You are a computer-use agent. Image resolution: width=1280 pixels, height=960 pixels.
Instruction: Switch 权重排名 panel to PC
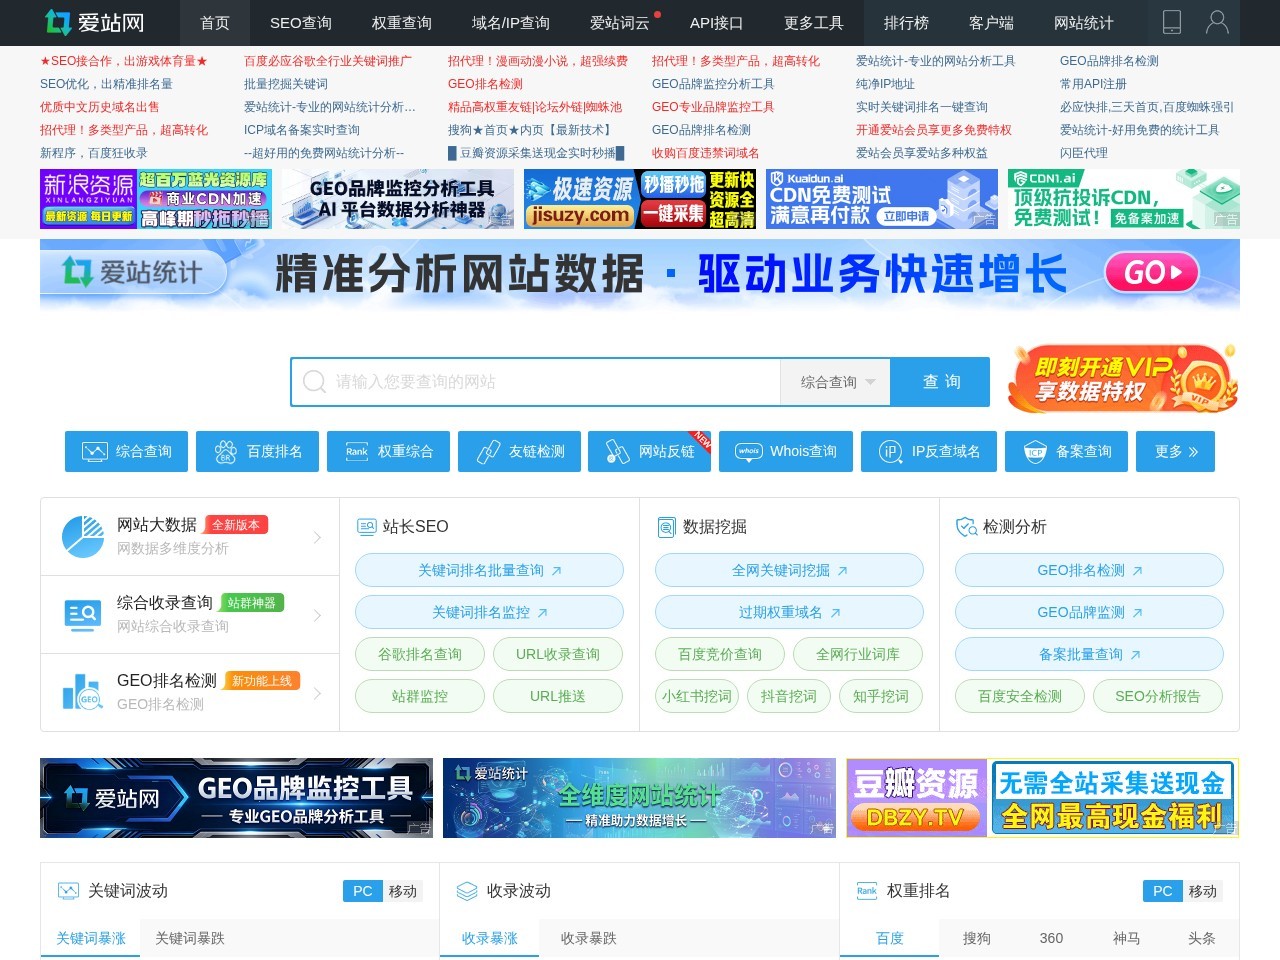pyautogui.click(x=1163, y=891)
